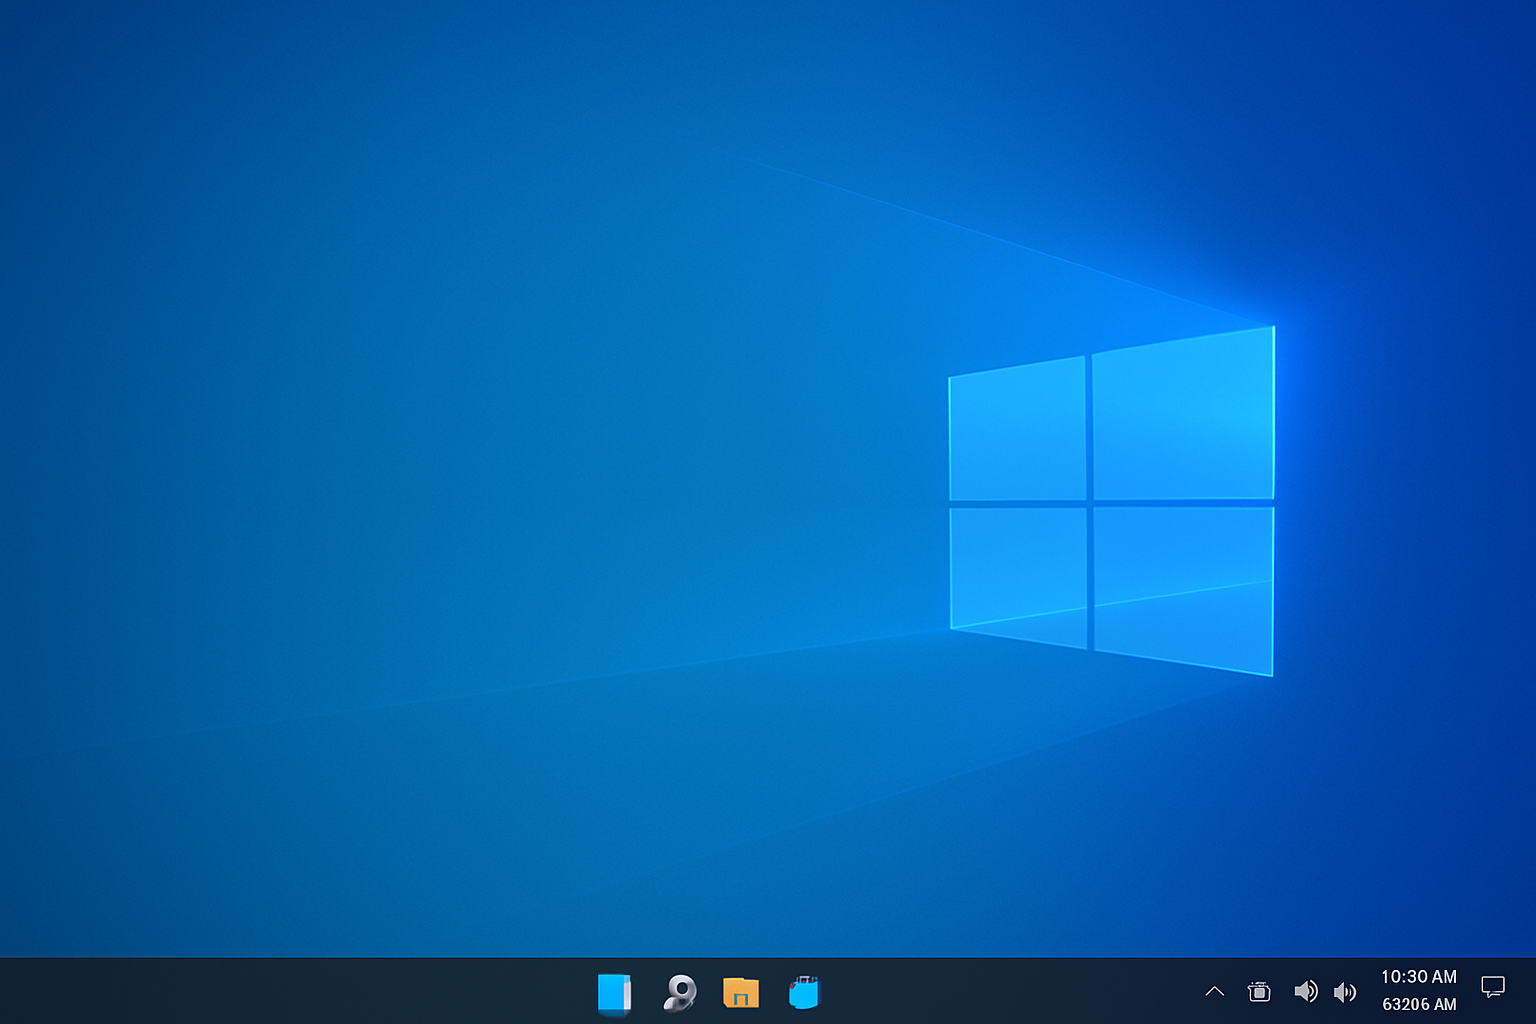Open the Microsoft Store shopping bag
This screenshot has height=1024, width=1536.
(804, 993)
